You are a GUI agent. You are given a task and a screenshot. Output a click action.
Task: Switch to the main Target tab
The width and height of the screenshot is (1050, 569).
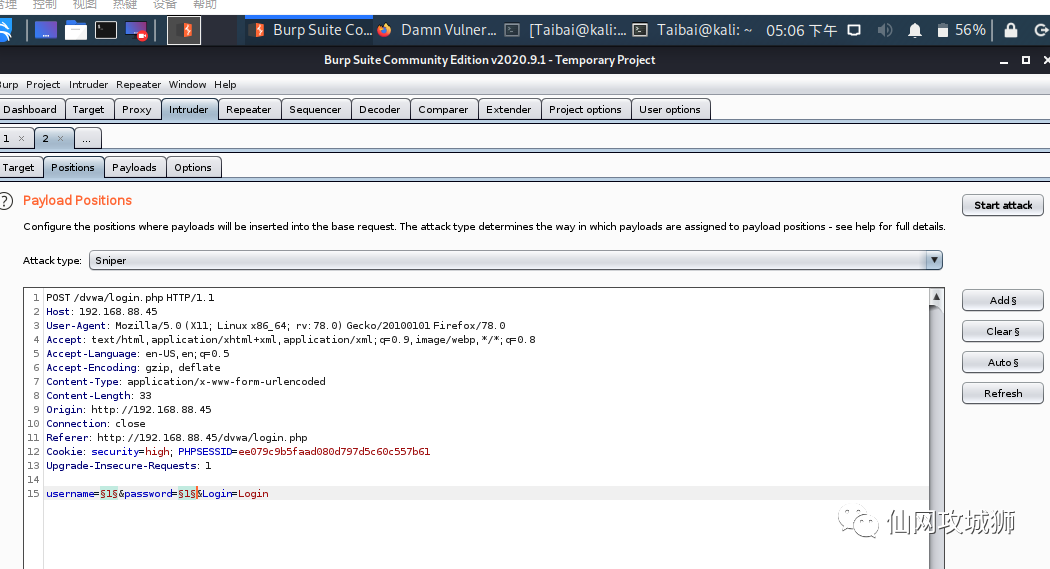tap(88, 109)
